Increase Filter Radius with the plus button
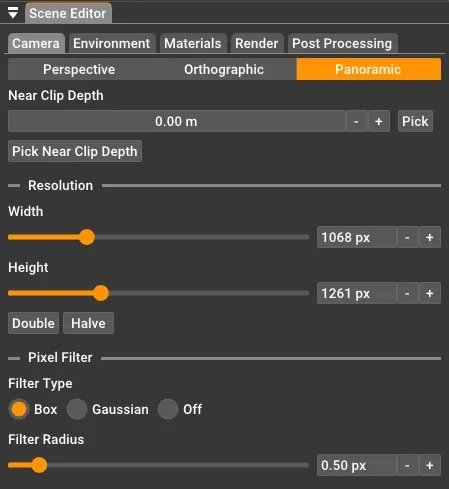The image size is (449, 489). coord(430,465)
